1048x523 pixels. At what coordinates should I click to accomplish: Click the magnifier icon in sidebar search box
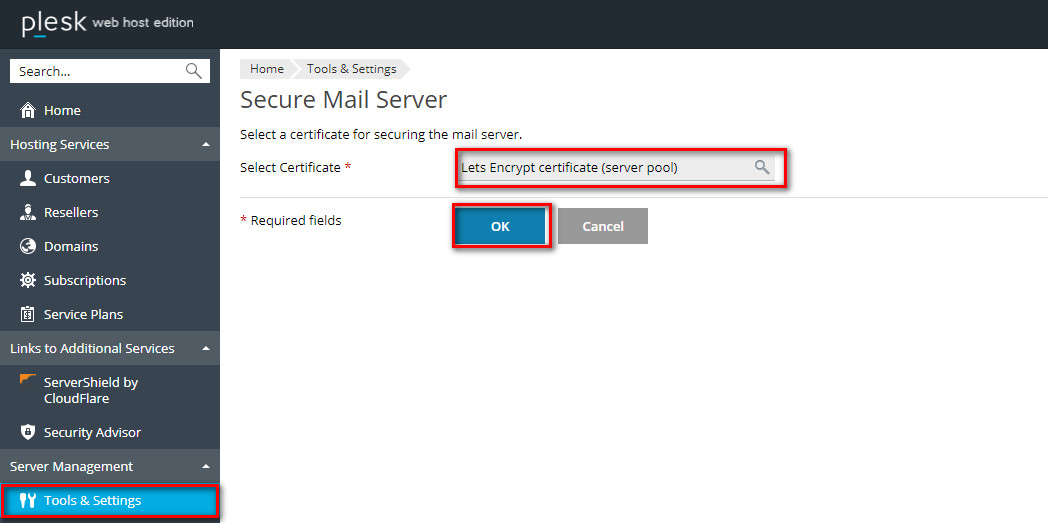[x=194, y=71]
